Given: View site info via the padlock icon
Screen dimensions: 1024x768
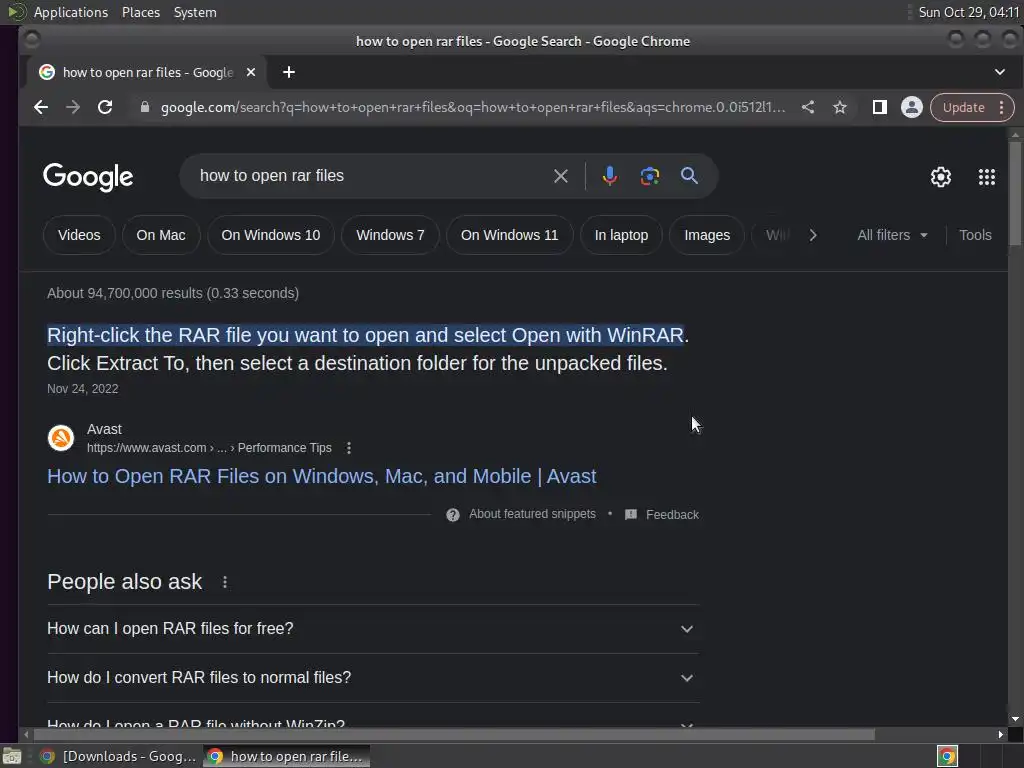Looking at the screenshot, I should click(145, 107).
